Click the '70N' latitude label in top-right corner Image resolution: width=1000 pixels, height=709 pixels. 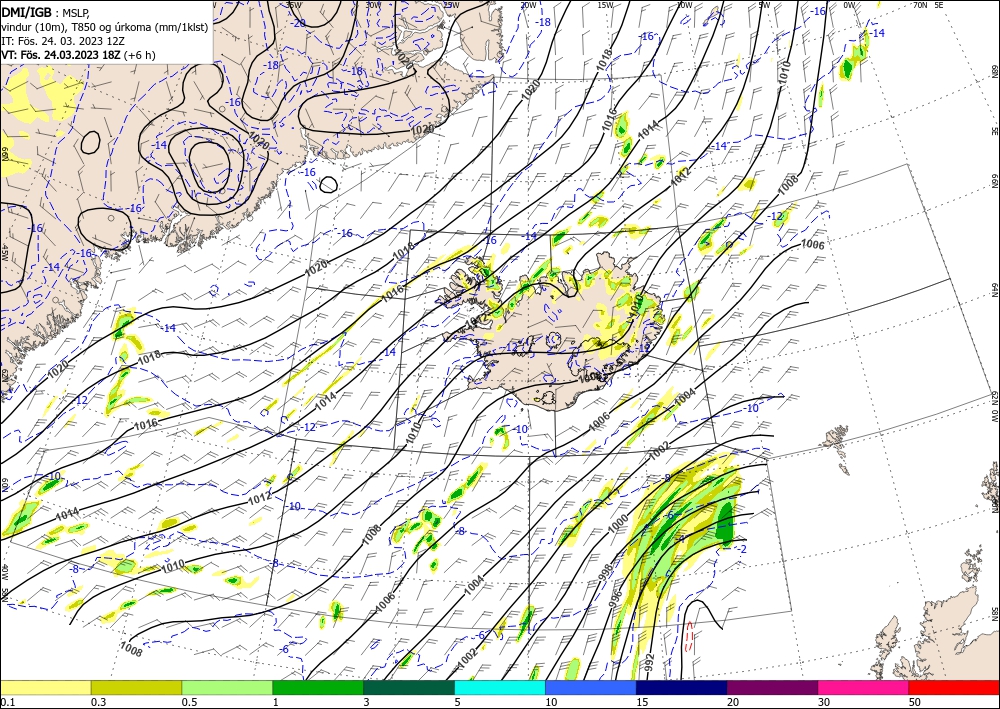click(920, 5)
